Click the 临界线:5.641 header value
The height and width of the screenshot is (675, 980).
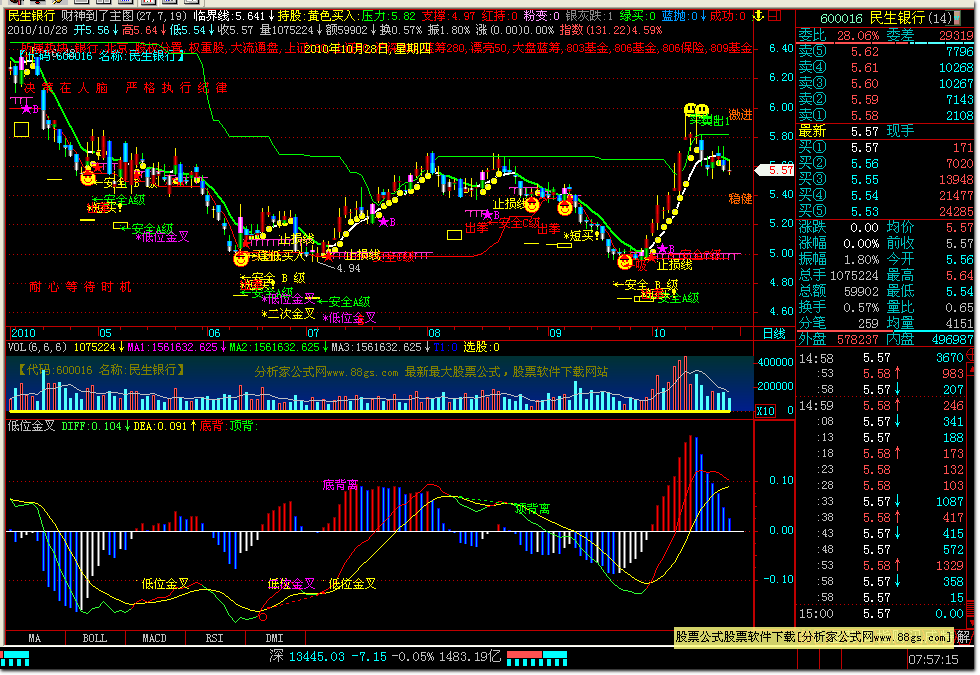coord(229,16)
